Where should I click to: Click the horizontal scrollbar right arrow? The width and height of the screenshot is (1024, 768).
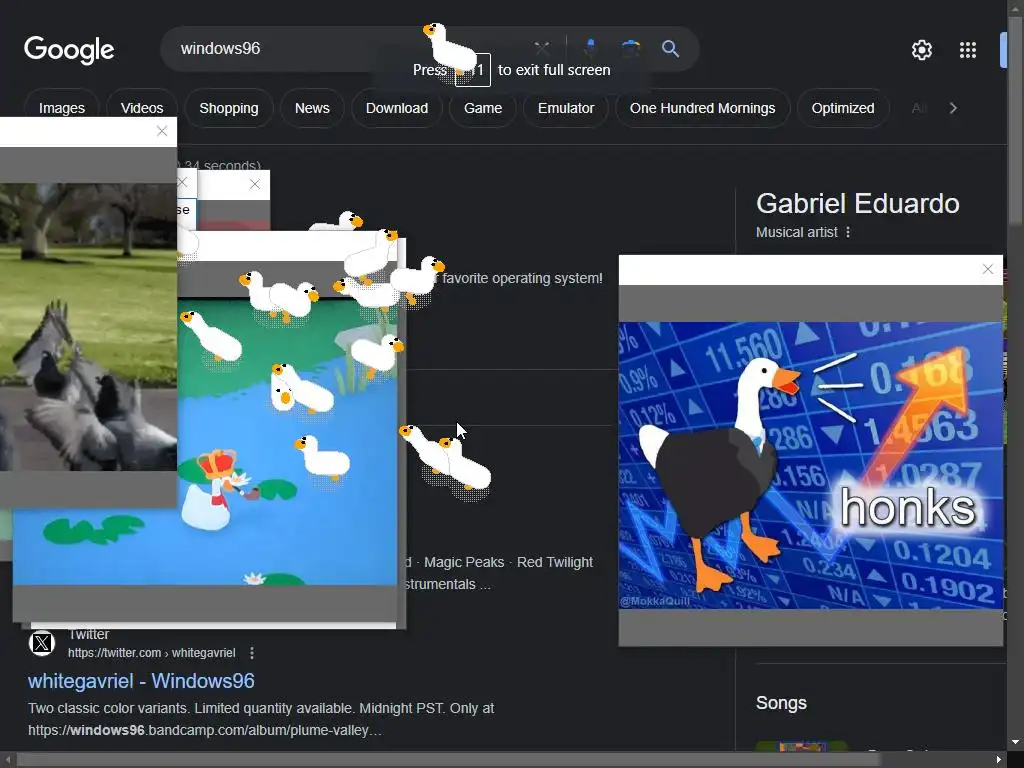coord(999,760)
